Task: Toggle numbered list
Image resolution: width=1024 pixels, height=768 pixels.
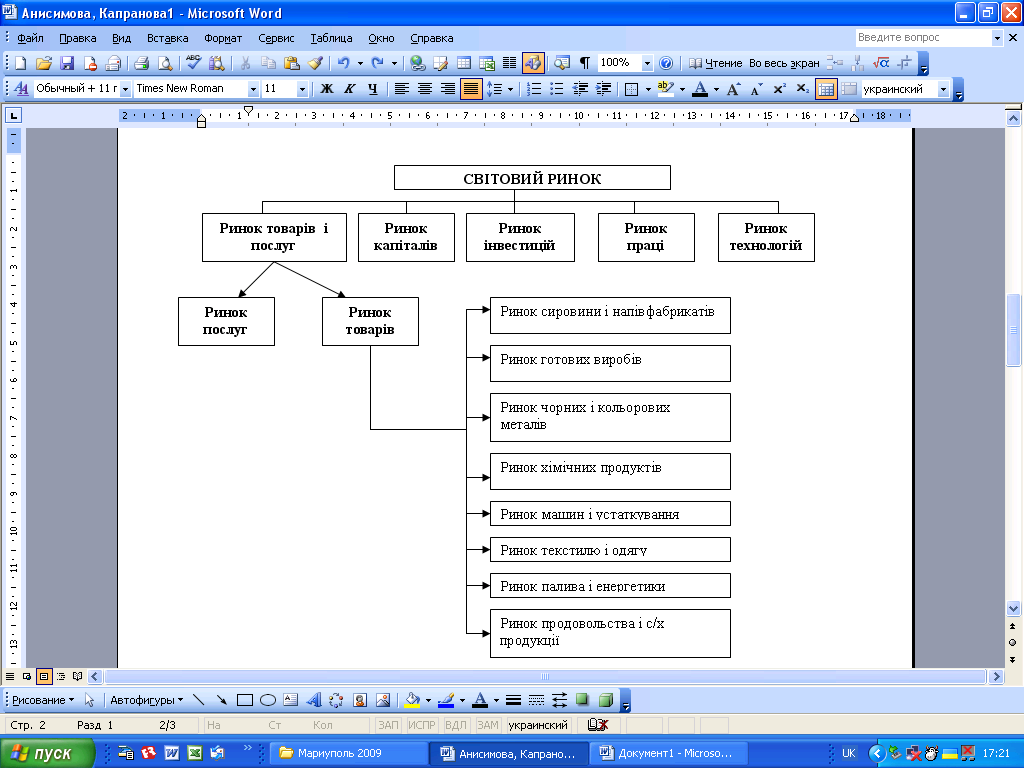Action: click(x=534, y=89)
